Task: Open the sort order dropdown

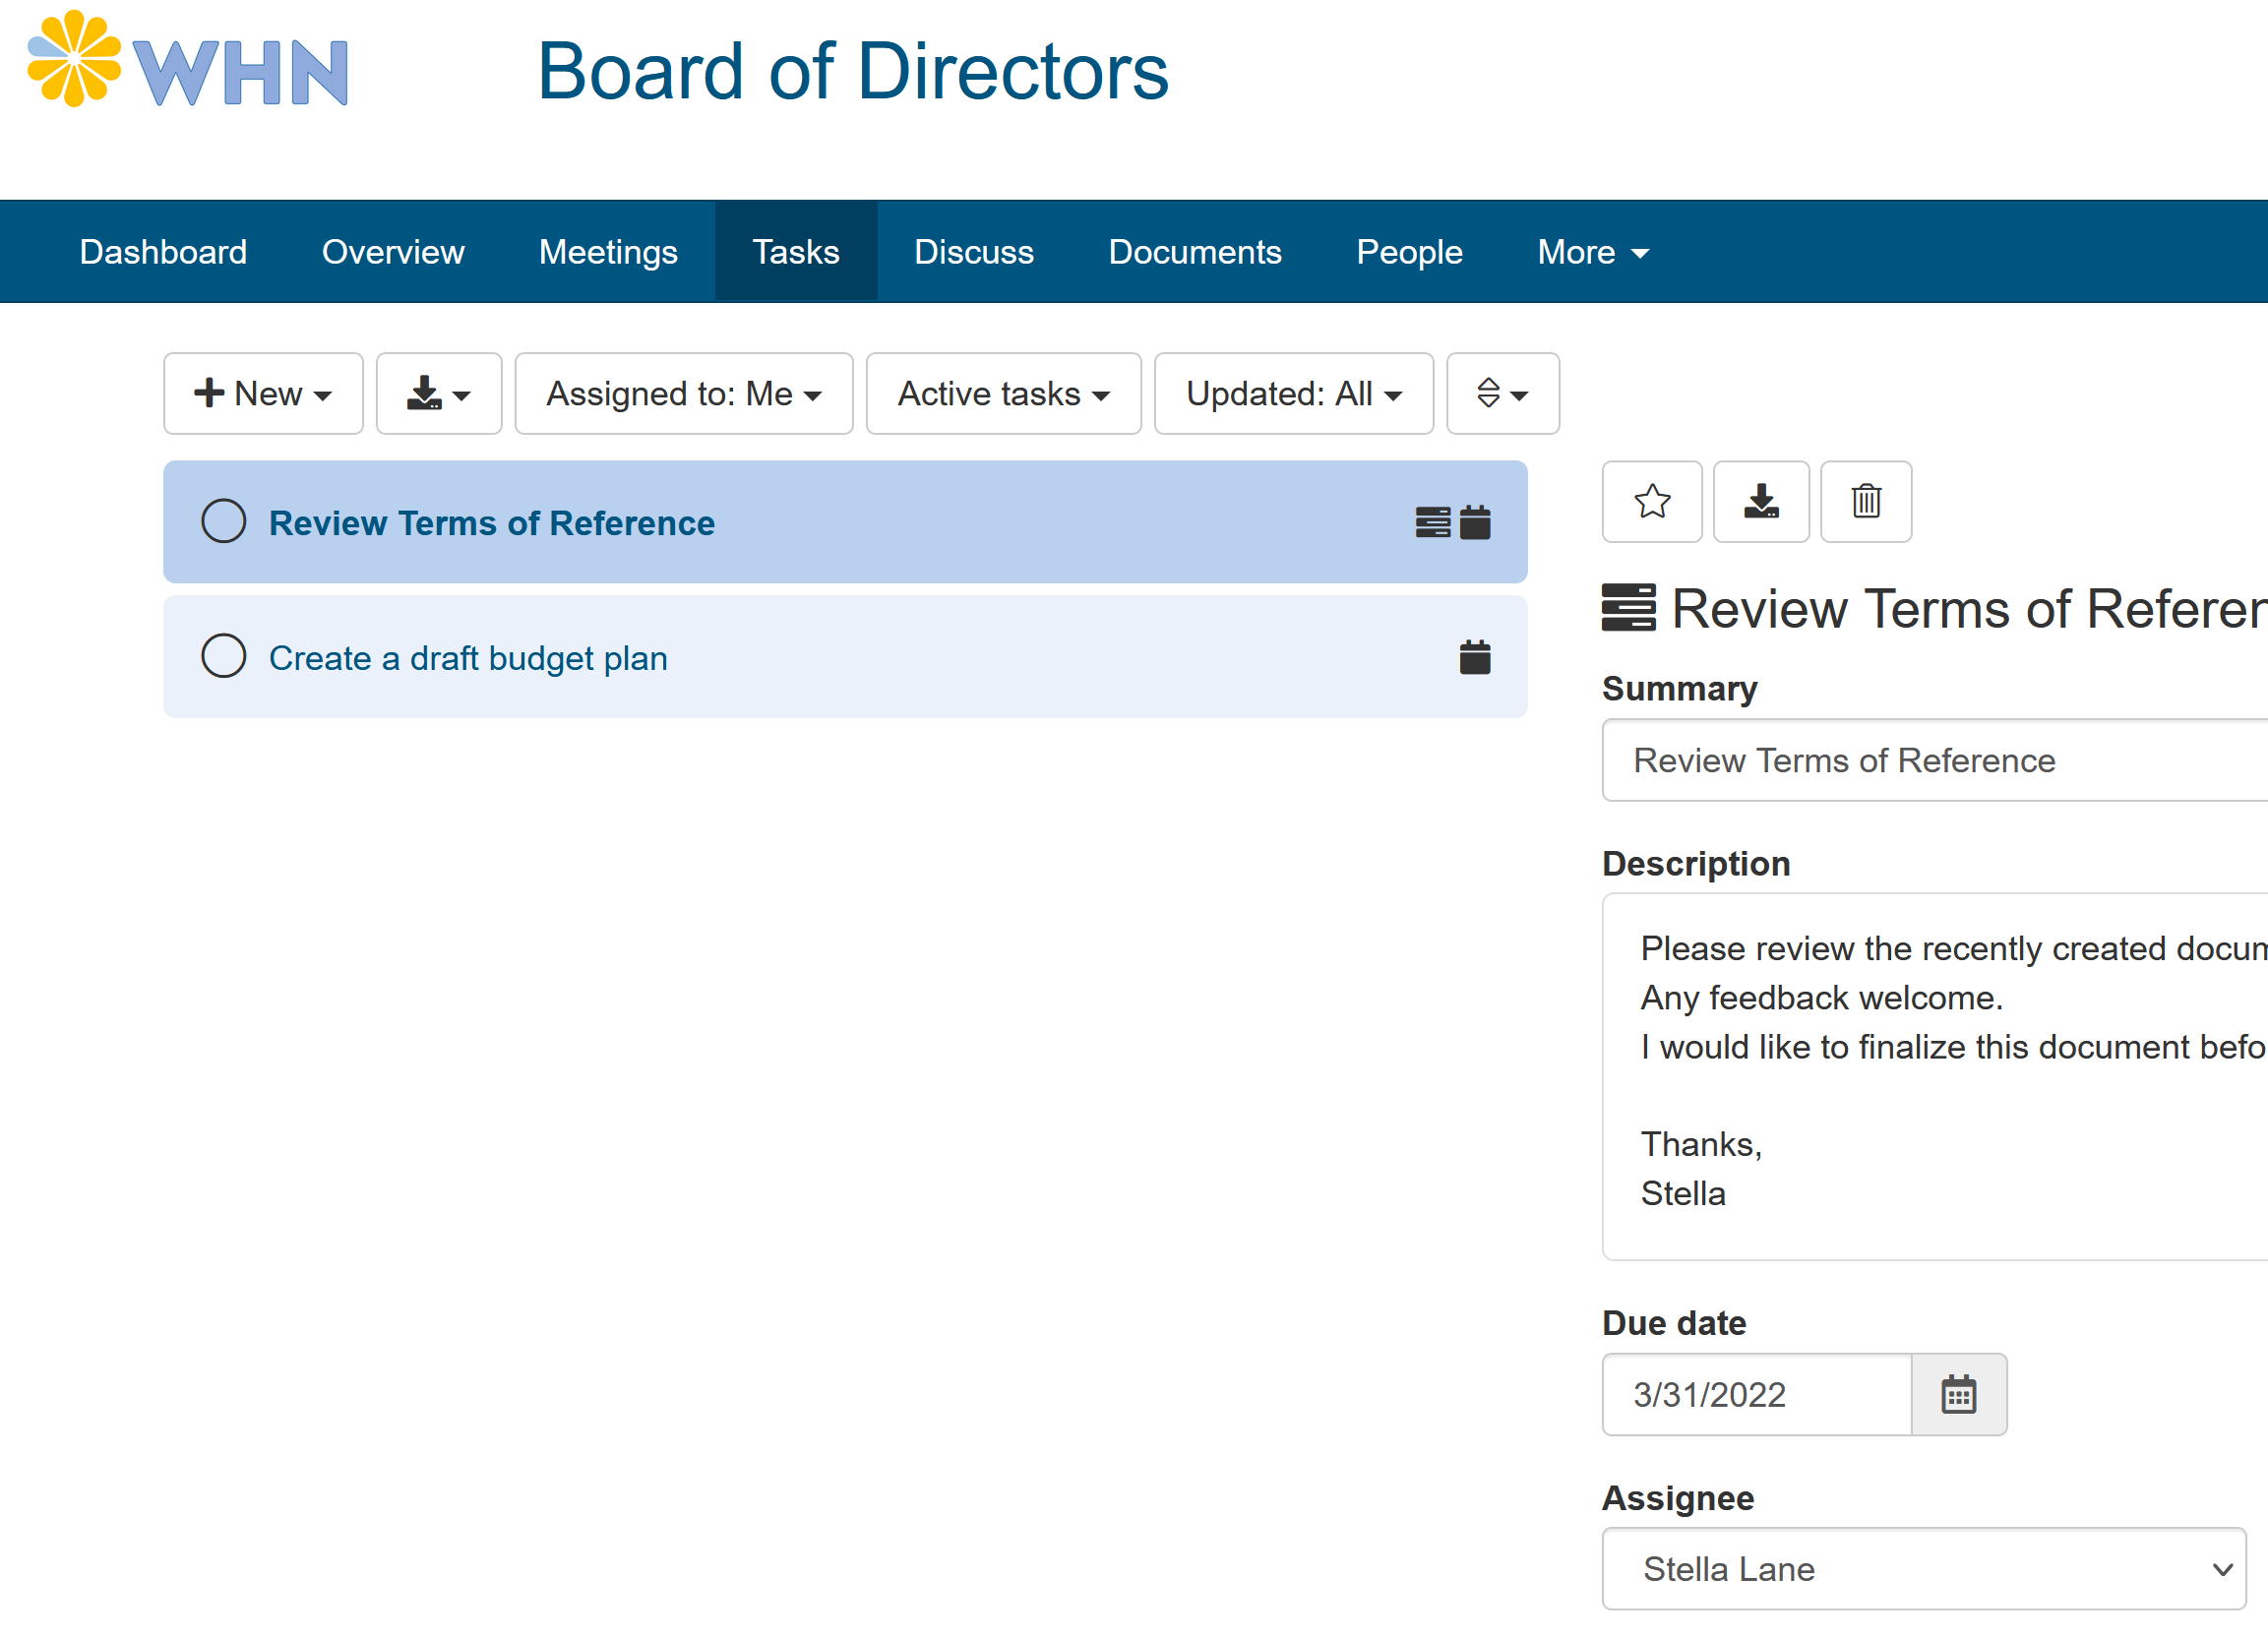Action: tap(1502, 393)
